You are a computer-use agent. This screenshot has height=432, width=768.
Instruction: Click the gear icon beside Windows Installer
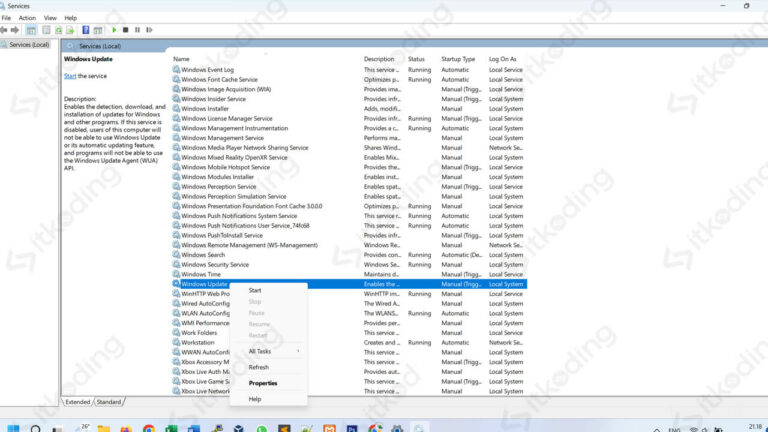pyautogui.click(x=176, y=109)
